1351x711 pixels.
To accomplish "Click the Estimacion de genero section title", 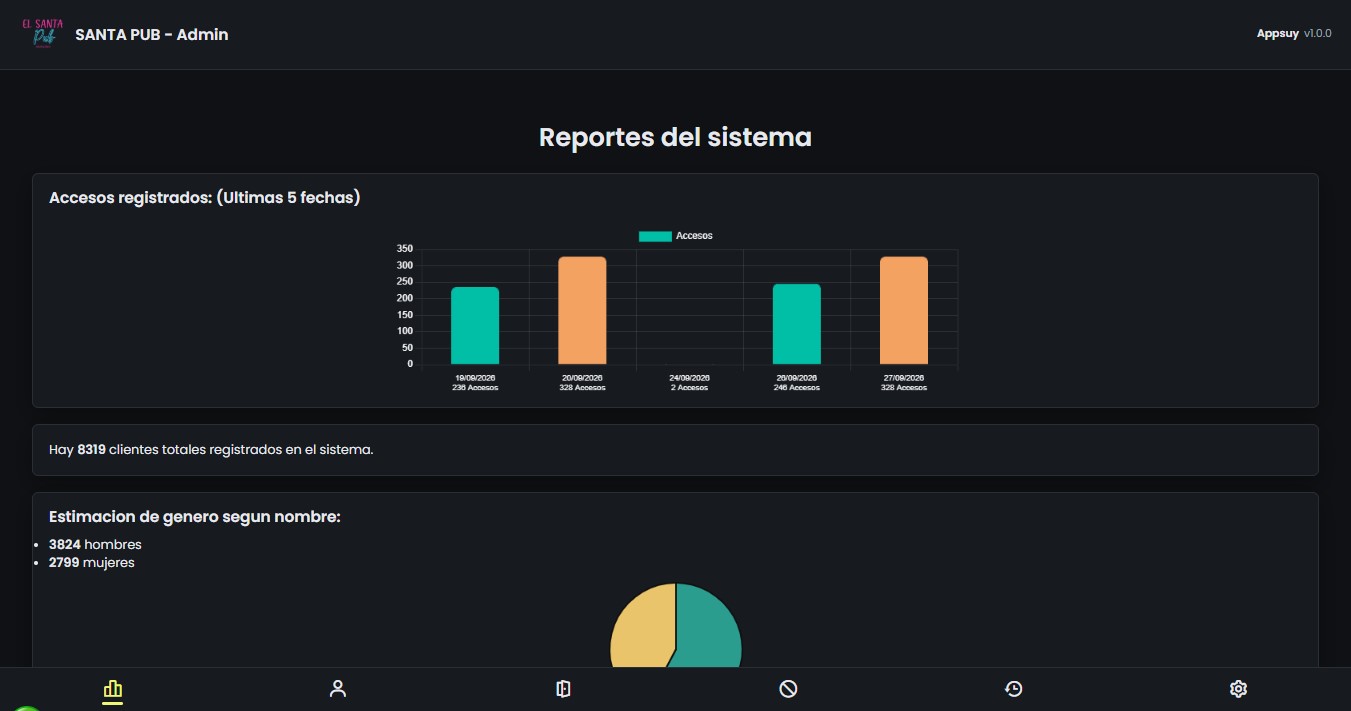I will coord(195,517).
